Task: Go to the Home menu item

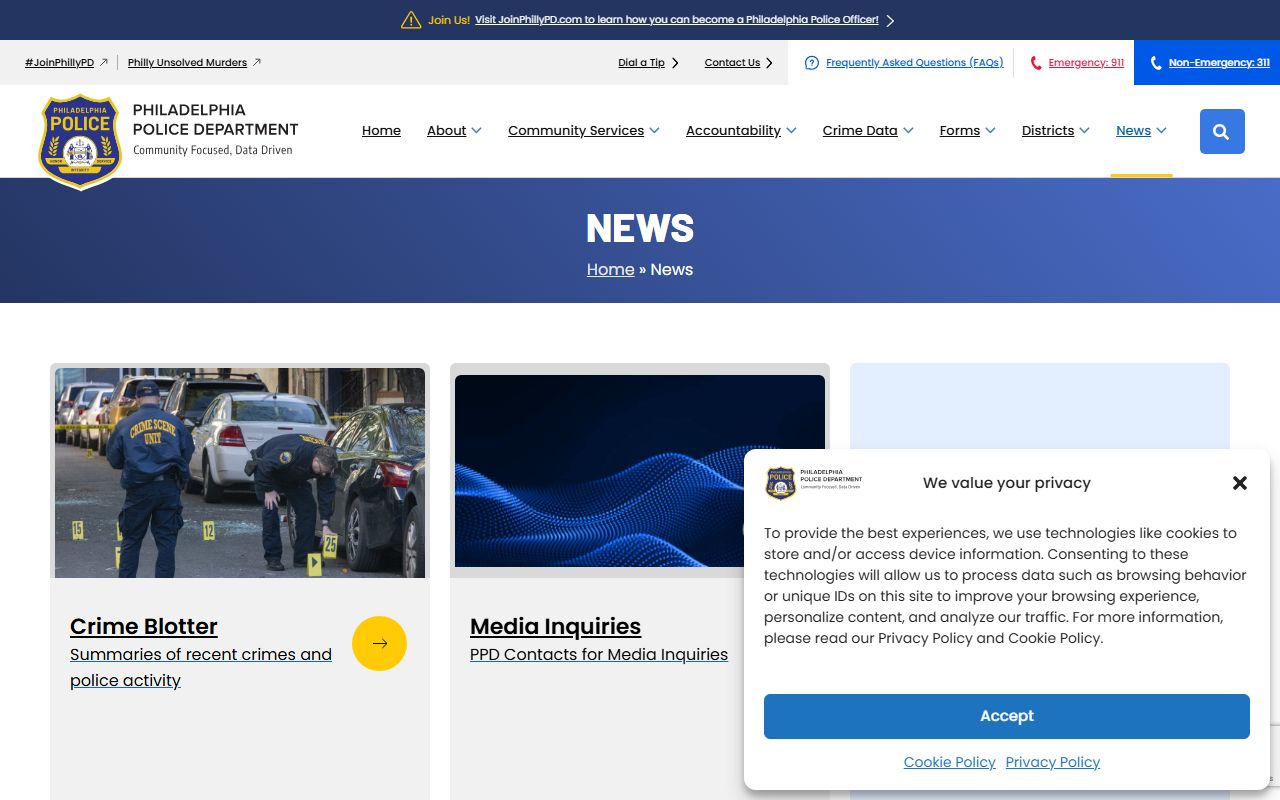Action: (x=381, y=131)
